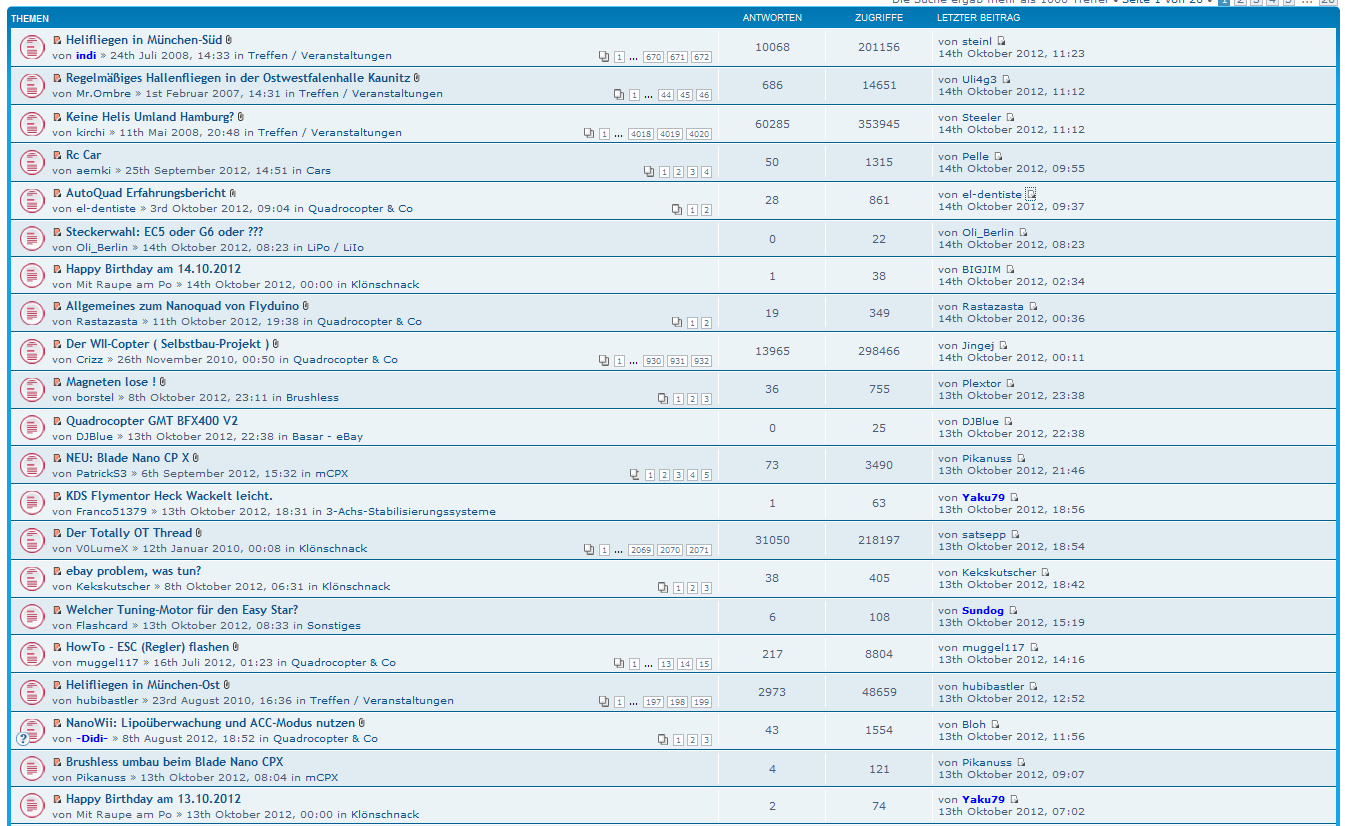Open forum Sonstiges link in Easy Star row

[x=334, y=626]
